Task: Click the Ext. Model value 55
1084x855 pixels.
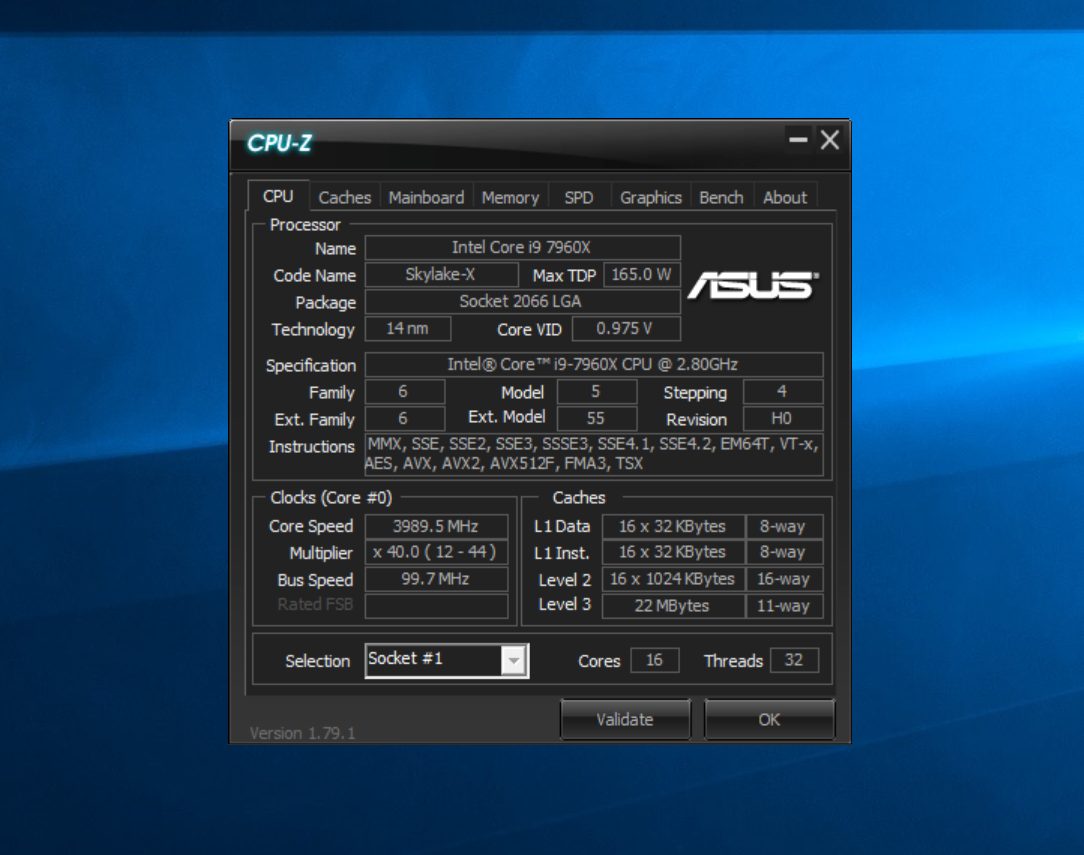Action: point(597,418)
